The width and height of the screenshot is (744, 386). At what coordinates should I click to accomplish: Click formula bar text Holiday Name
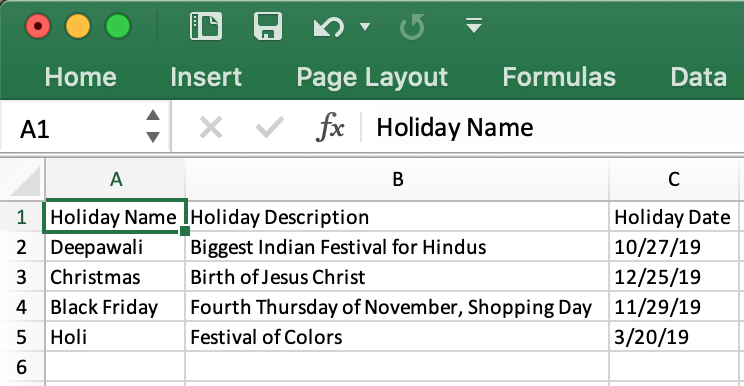point(455,128)
